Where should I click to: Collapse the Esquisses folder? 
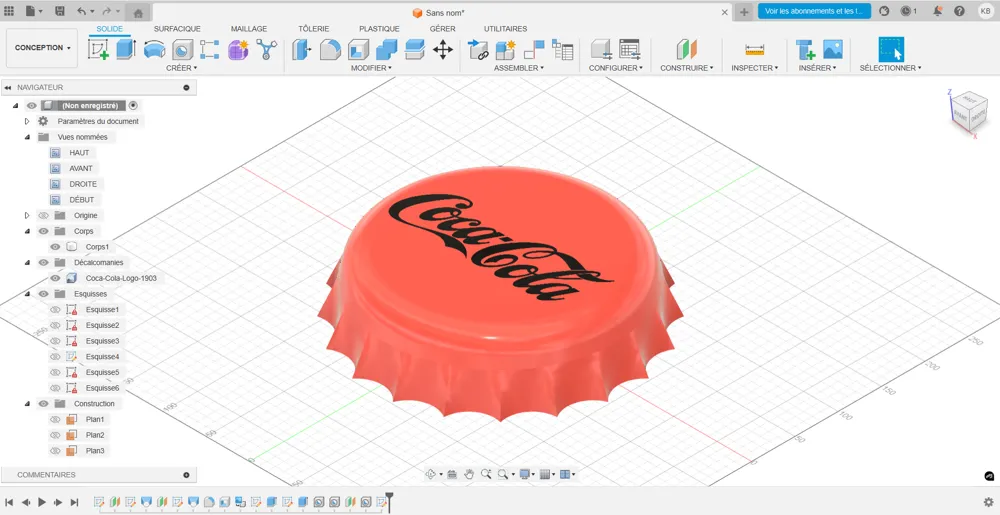(27, 294)
